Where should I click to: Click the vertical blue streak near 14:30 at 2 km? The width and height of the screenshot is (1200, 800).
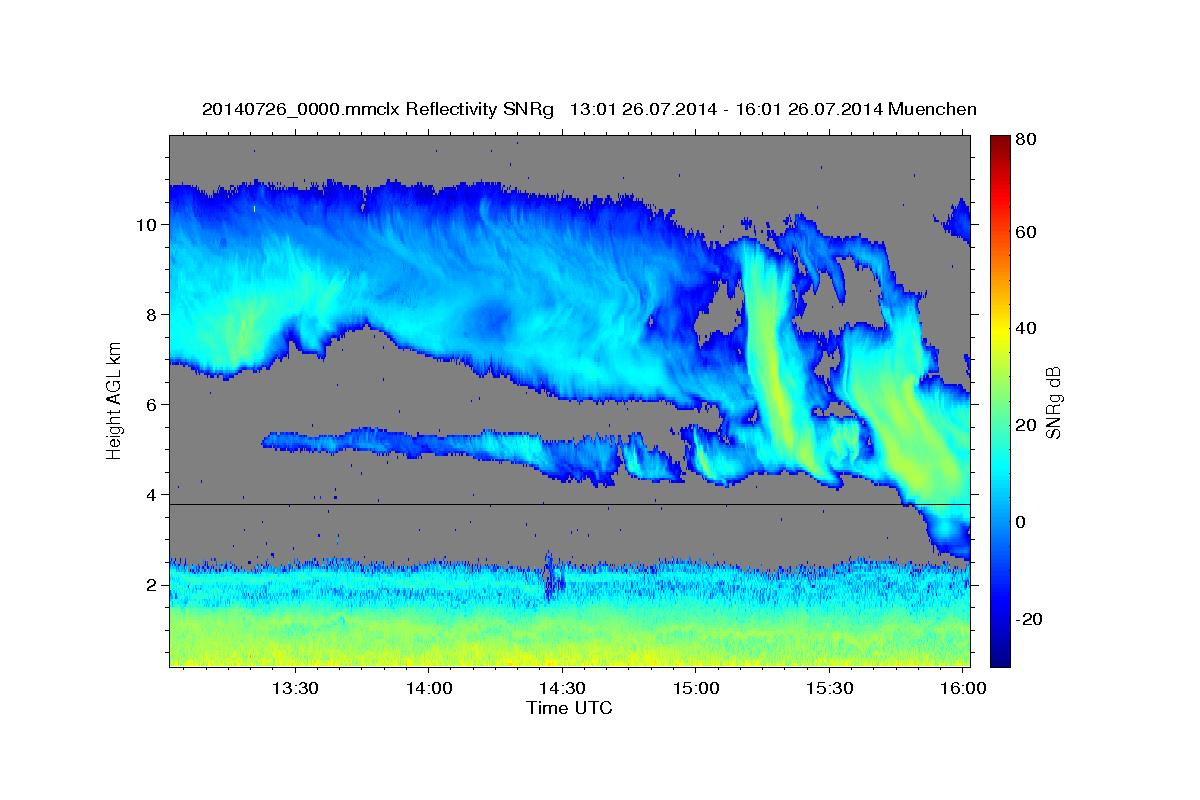[x=548, y=576]
